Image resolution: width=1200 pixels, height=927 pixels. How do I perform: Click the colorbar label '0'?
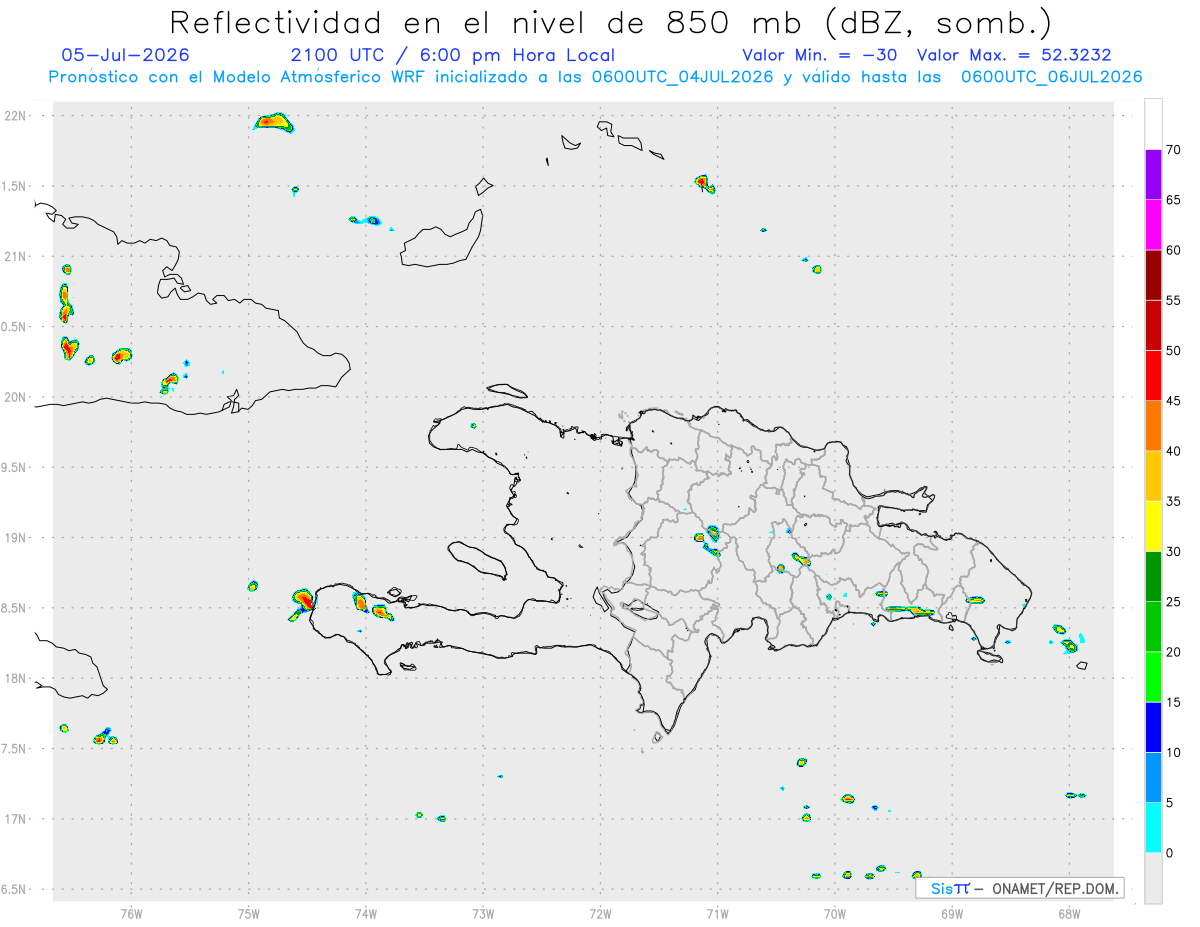pos(1170,853)
